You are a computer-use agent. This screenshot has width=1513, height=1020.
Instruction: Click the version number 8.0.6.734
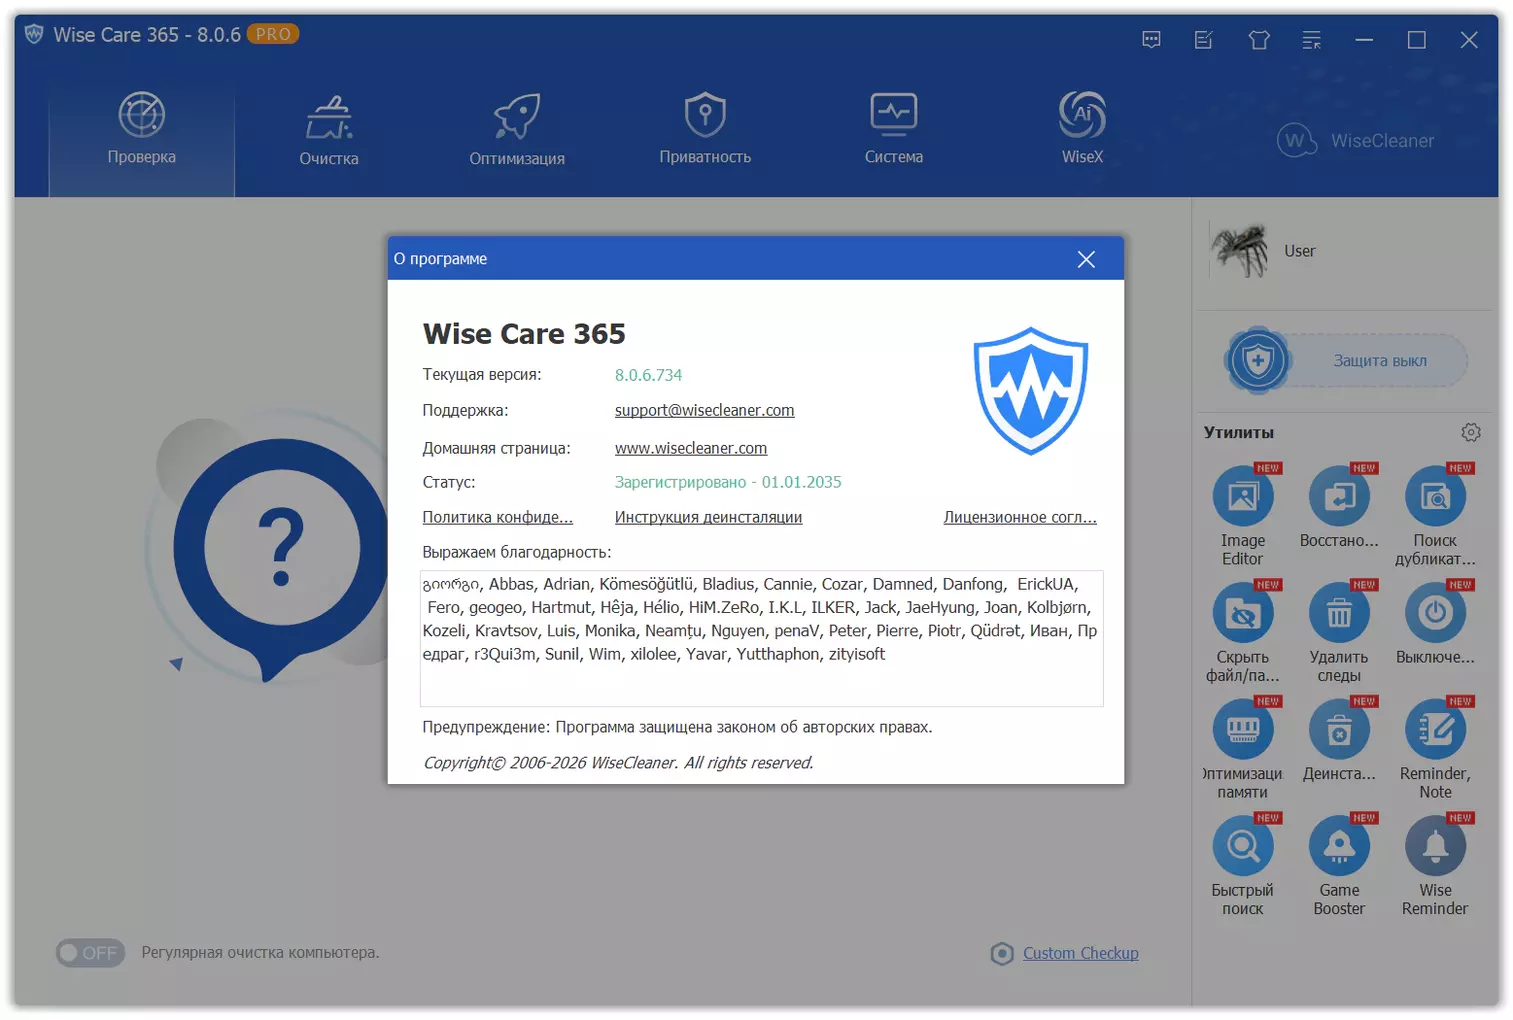648,375
